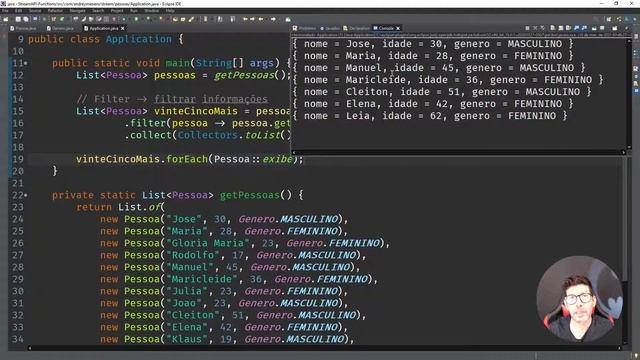This screenshot has height=360, width=640.
Task: Open the Project menu
Action: click(x=117, y=11)
